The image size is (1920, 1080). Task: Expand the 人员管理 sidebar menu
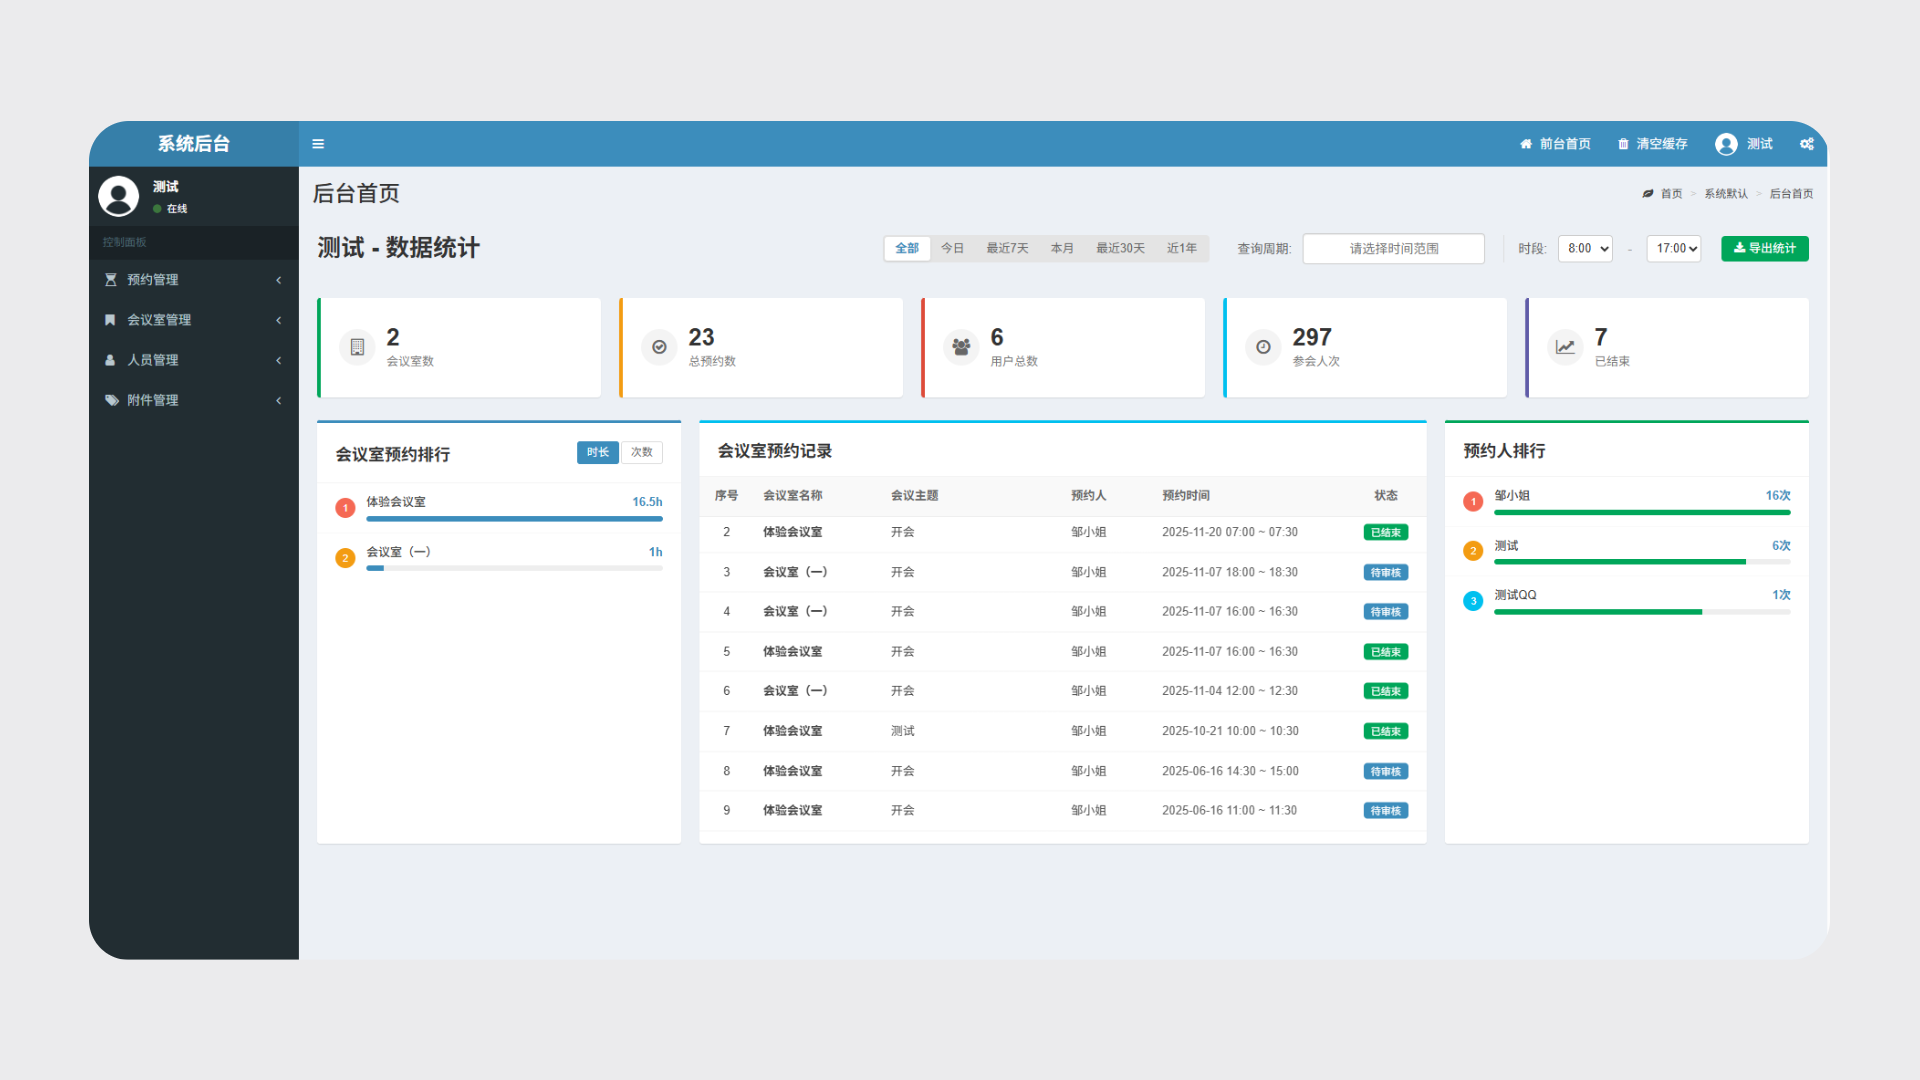click(x=194, y=360)
